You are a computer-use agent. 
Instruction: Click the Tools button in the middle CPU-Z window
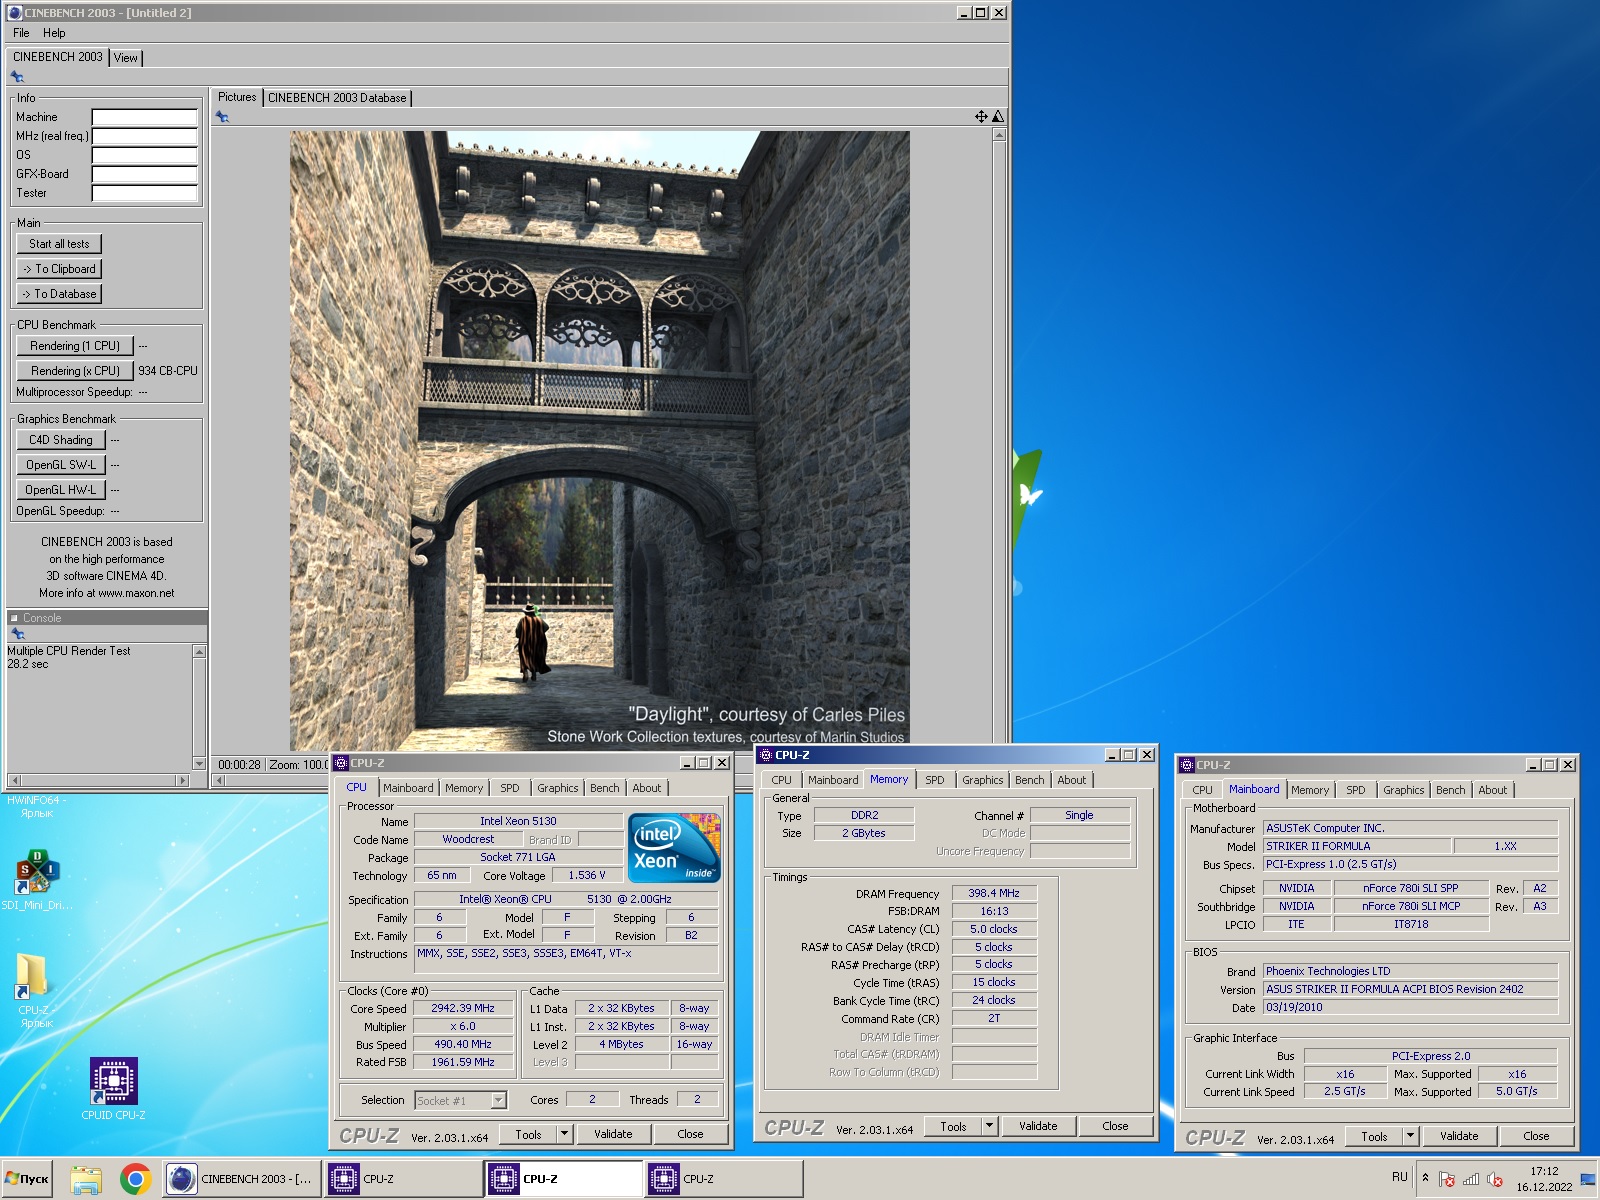953,1126
